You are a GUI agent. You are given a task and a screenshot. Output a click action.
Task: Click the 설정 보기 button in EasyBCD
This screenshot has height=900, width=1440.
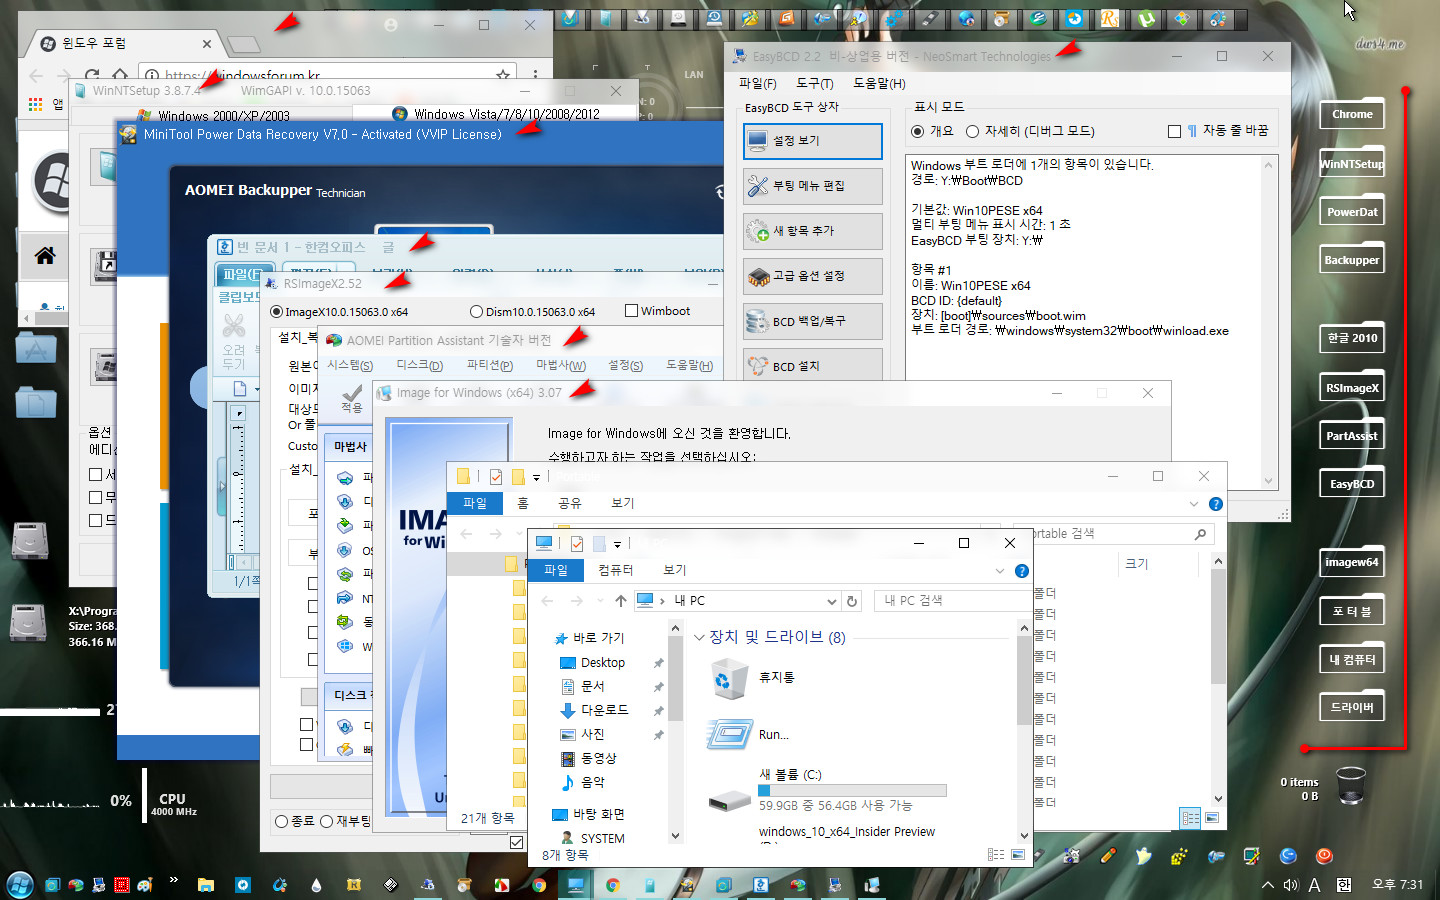pos(812,141)
